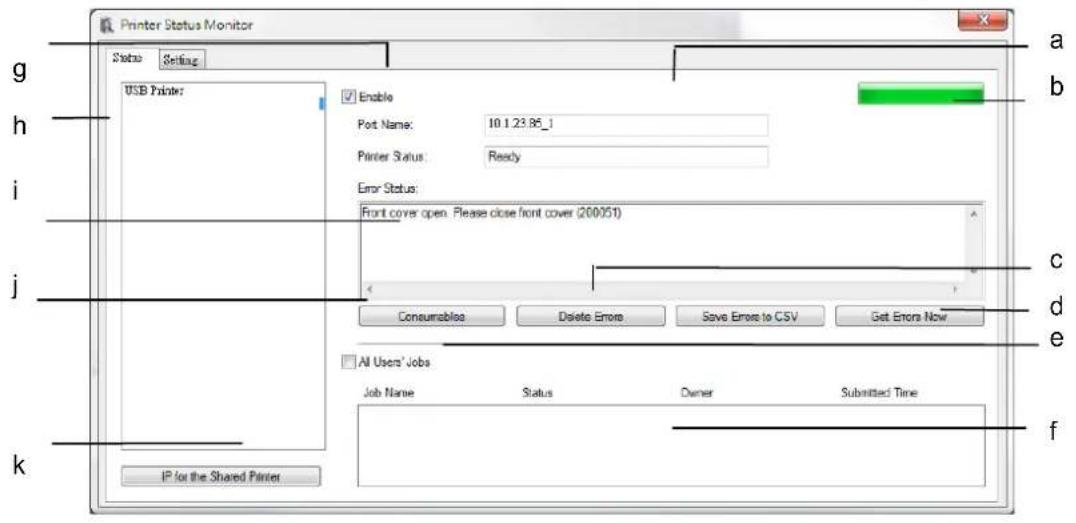Check the All Users' Jobs checkbox
The image size is (1076, 523).
coord(348,362)
